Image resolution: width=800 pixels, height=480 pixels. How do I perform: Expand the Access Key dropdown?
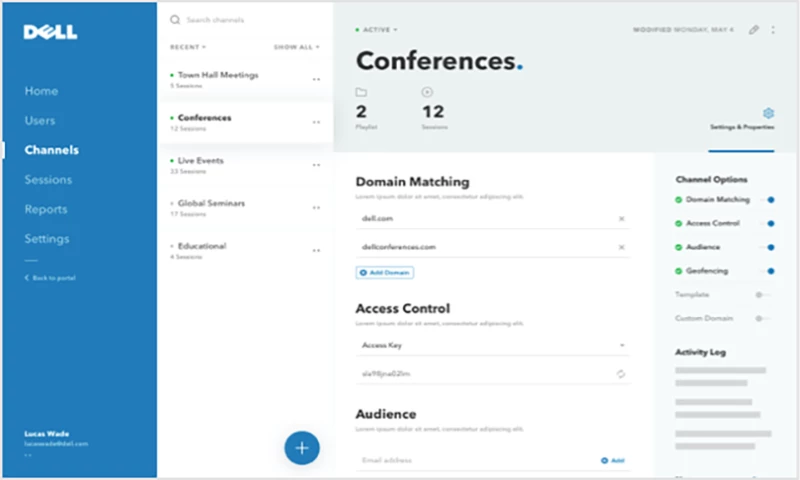621,345
